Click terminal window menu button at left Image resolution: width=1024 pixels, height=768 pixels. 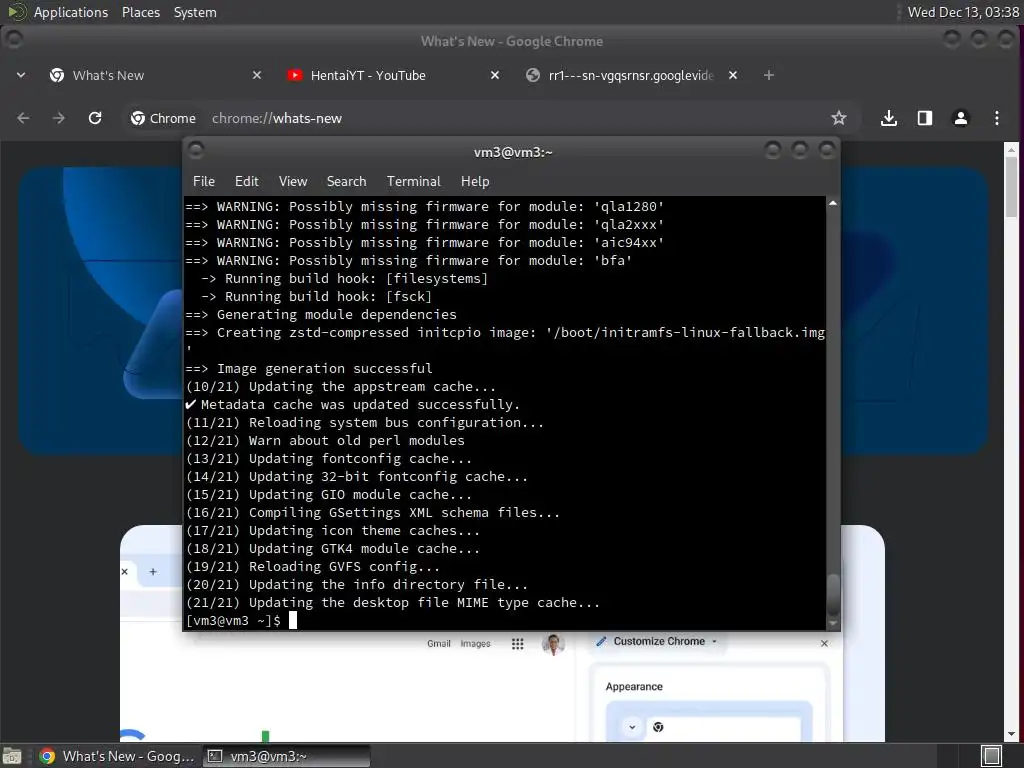tap(196, 151)
